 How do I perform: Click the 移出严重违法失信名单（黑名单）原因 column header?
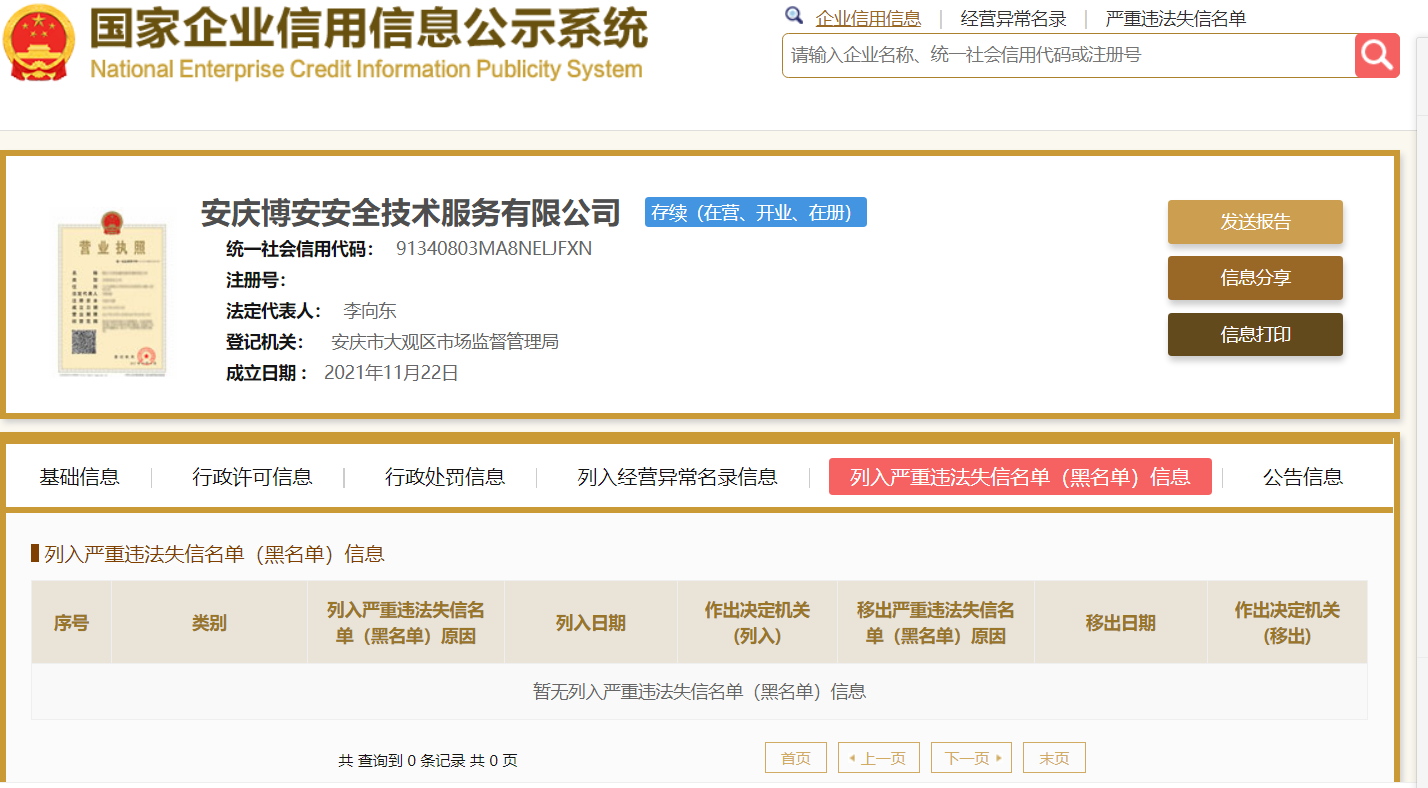(936, 623)
